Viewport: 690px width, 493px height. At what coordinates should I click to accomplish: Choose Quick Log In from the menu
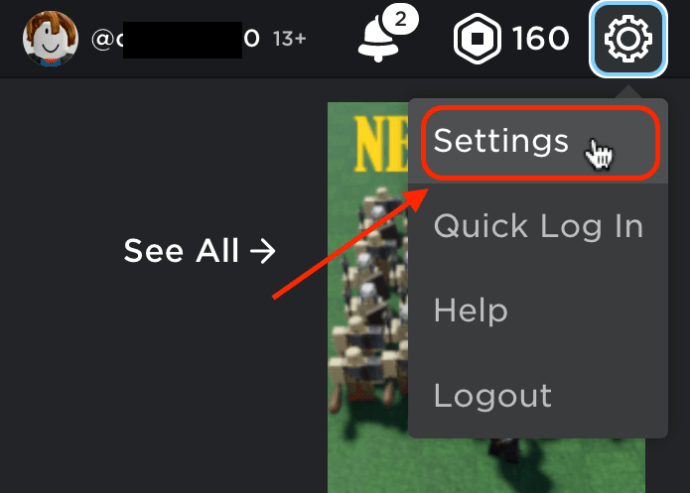pyautogui.click(x=539, y=227)
